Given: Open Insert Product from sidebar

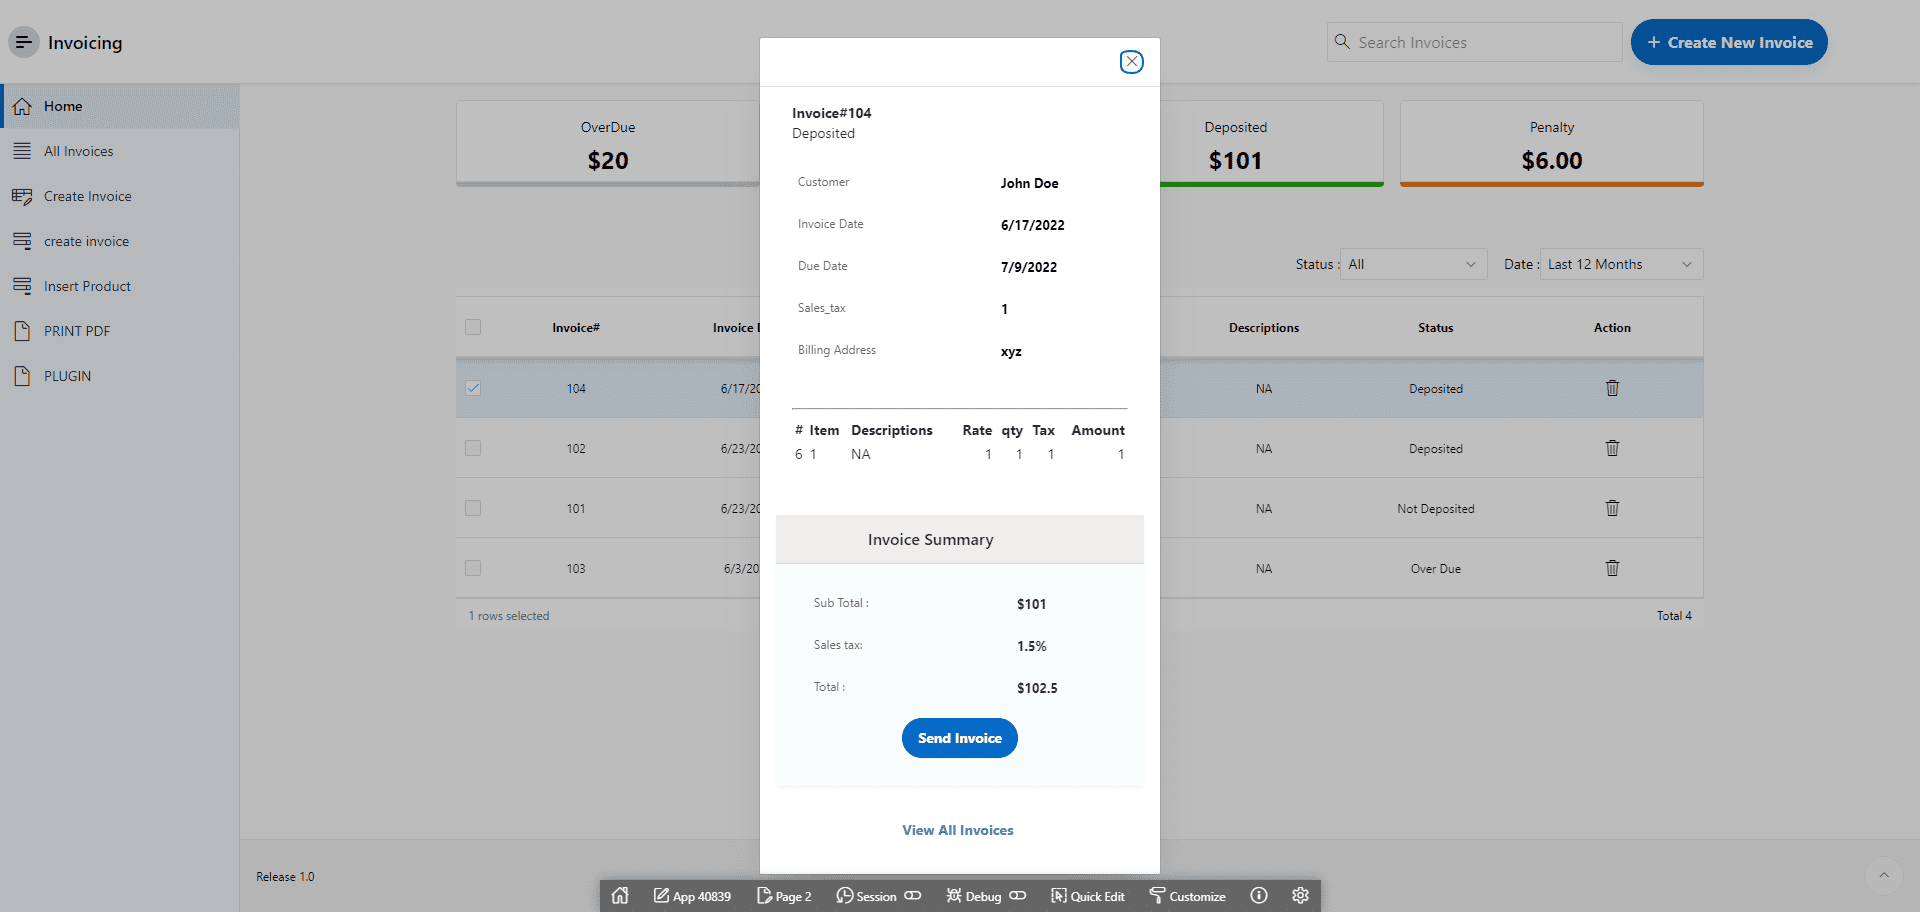Looking at the screenshot, I should tap(87, 286).
